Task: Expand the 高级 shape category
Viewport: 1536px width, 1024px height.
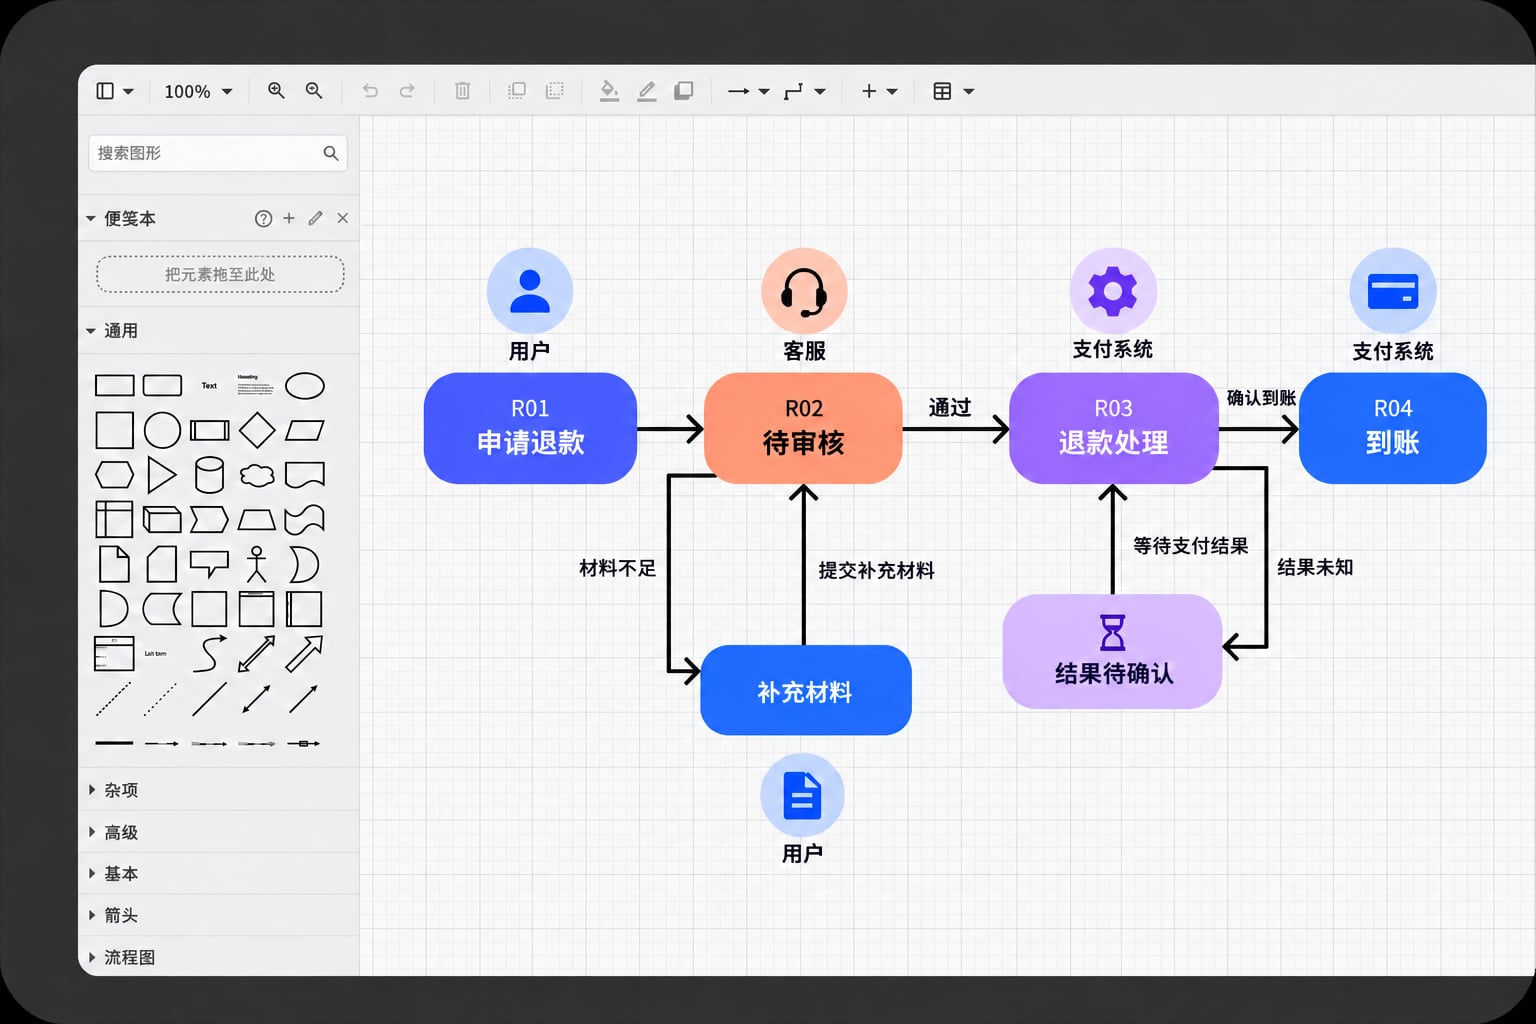Action: pyautogui.click(x=218, y=832)
